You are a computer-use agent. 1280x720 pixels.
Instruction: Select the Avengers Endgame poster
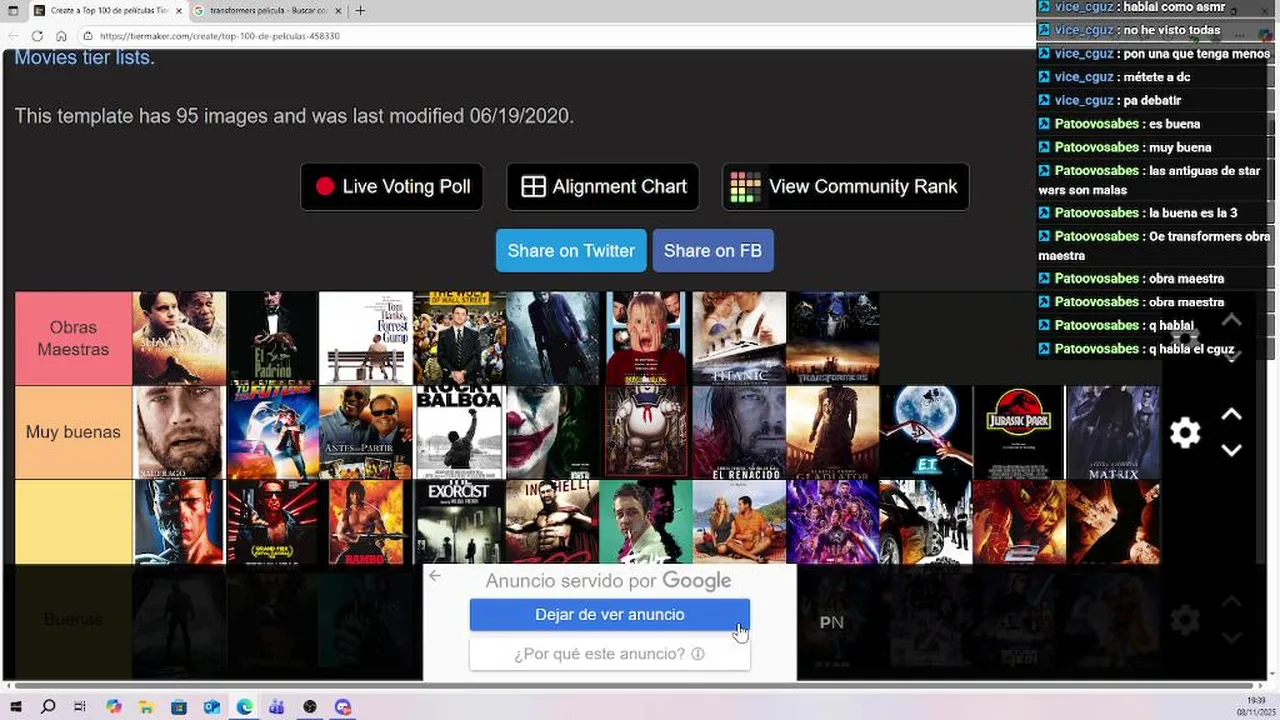coord(833,522)
